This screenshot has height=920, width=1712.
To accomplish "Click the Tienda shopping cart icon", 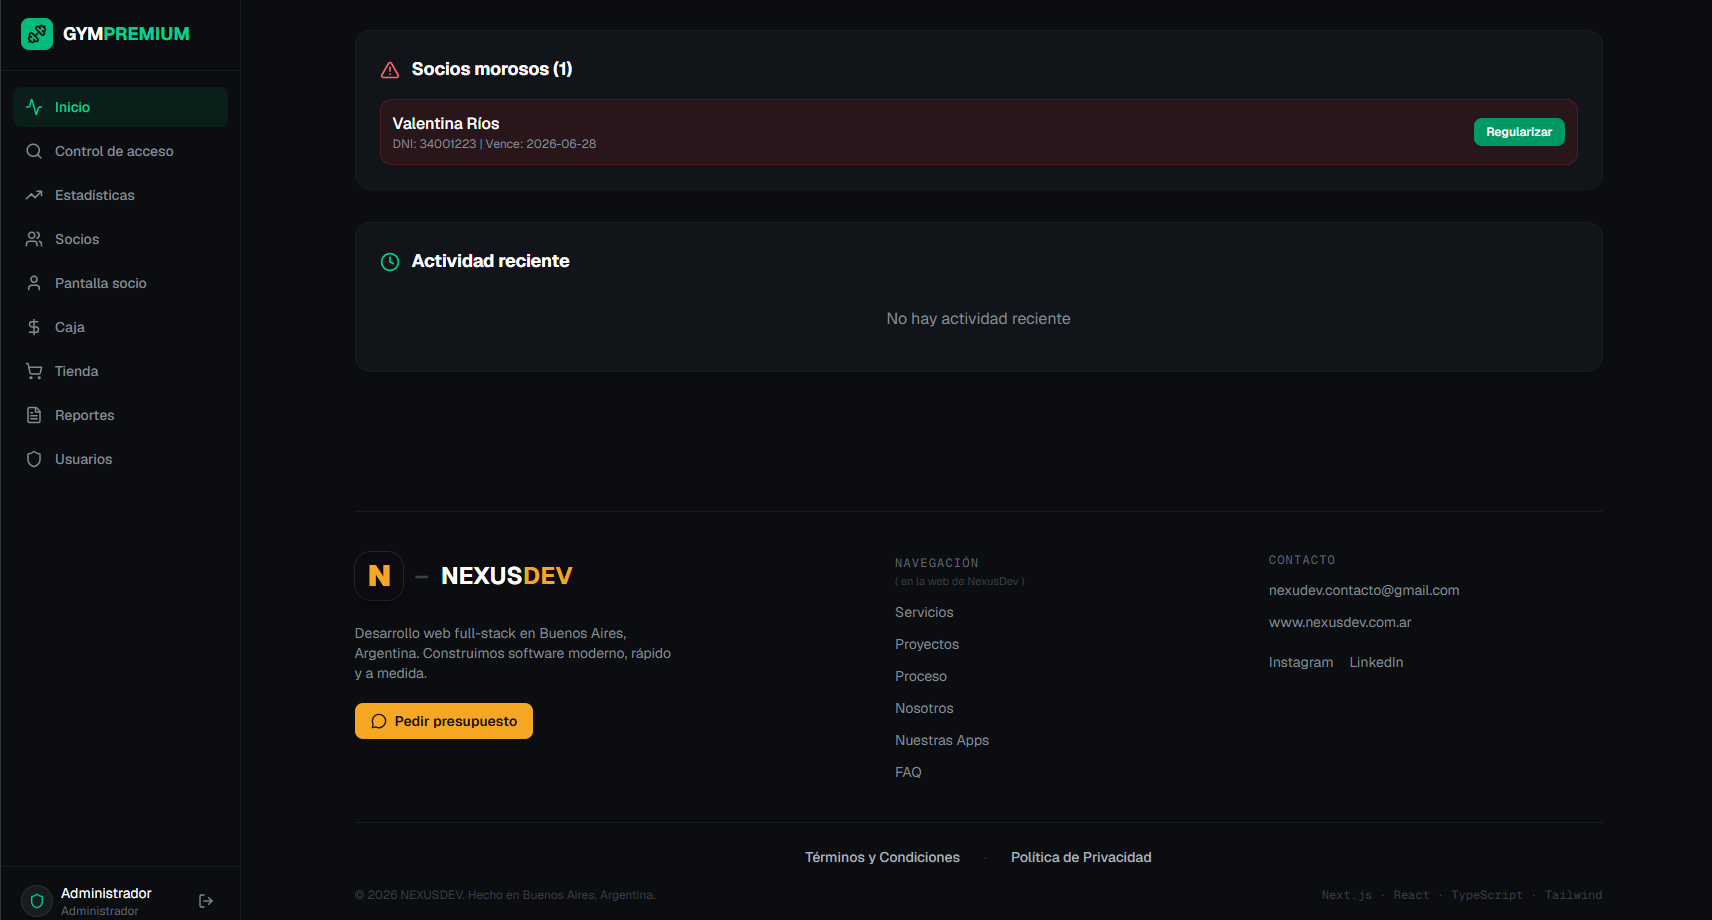I will pyautogui.click(x=34, y=371).
